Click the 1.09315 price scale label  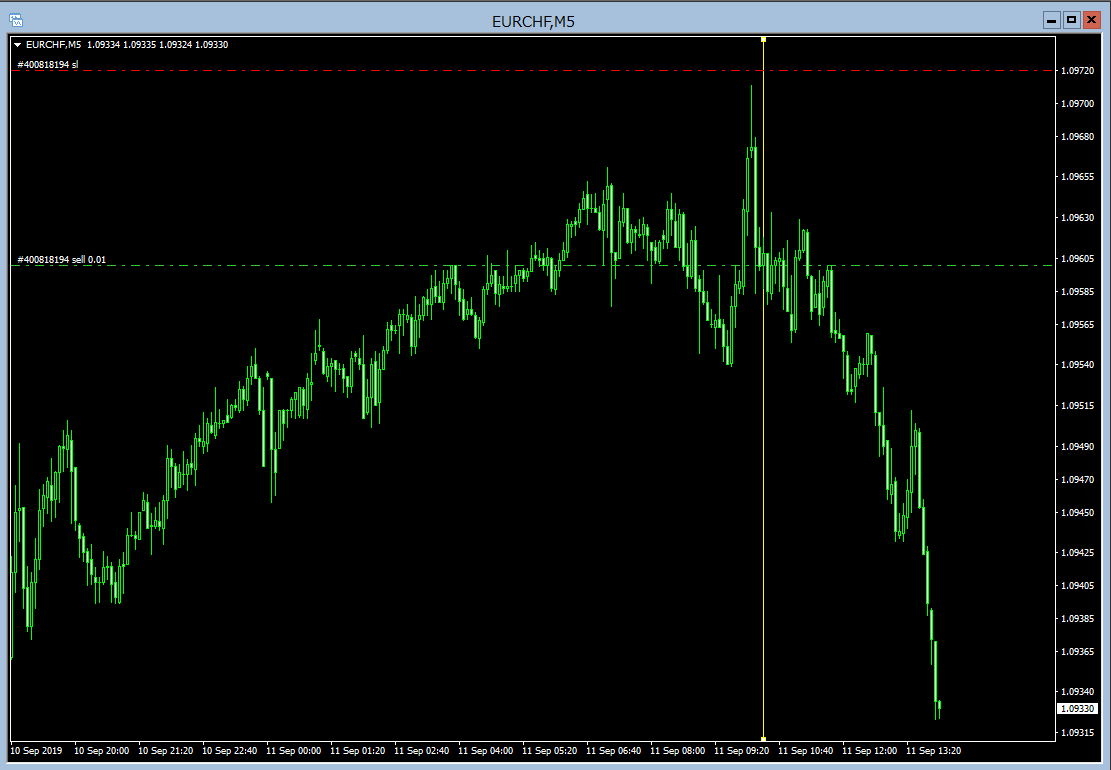tap(1077, 732)
